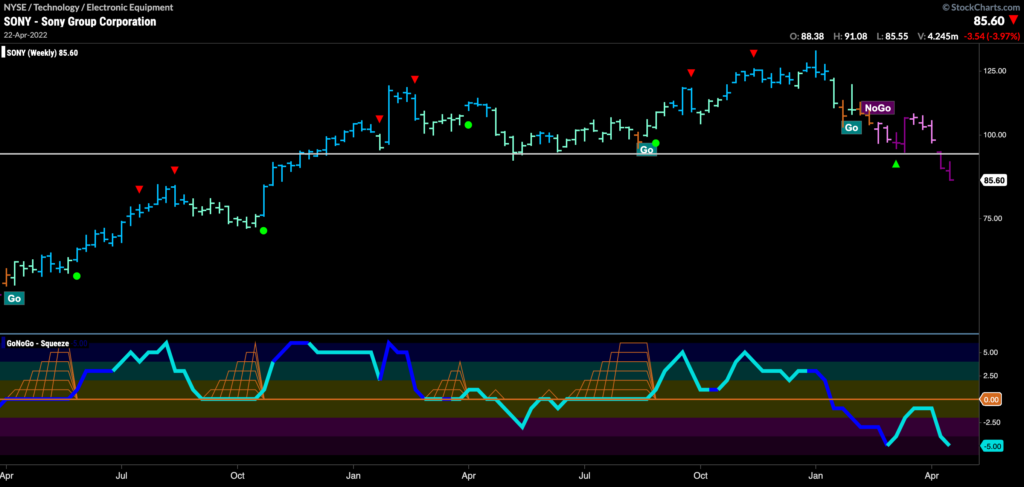Click the O: 88.38 open value
This screenshot has height=487, width=1024.
[x=808, y=37]
